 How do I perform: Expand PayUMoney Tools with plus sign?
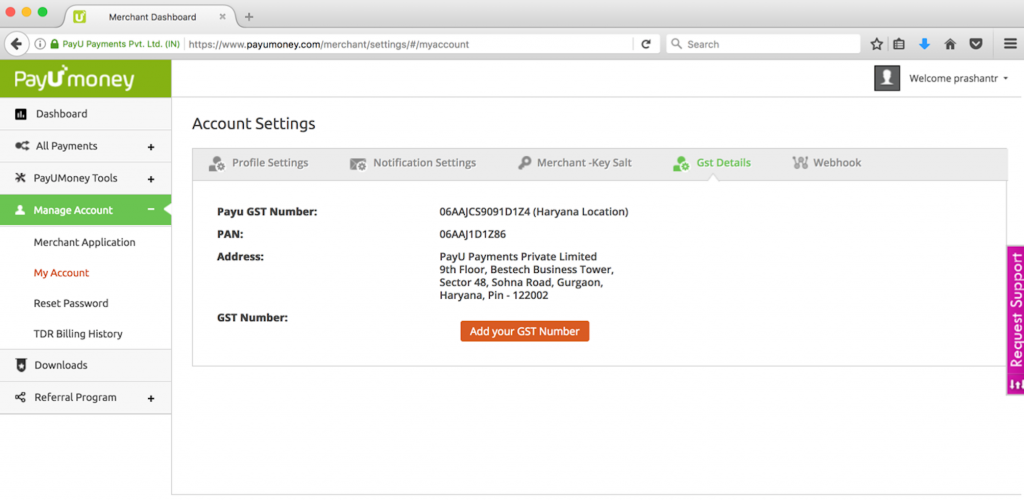click(151, 180)
